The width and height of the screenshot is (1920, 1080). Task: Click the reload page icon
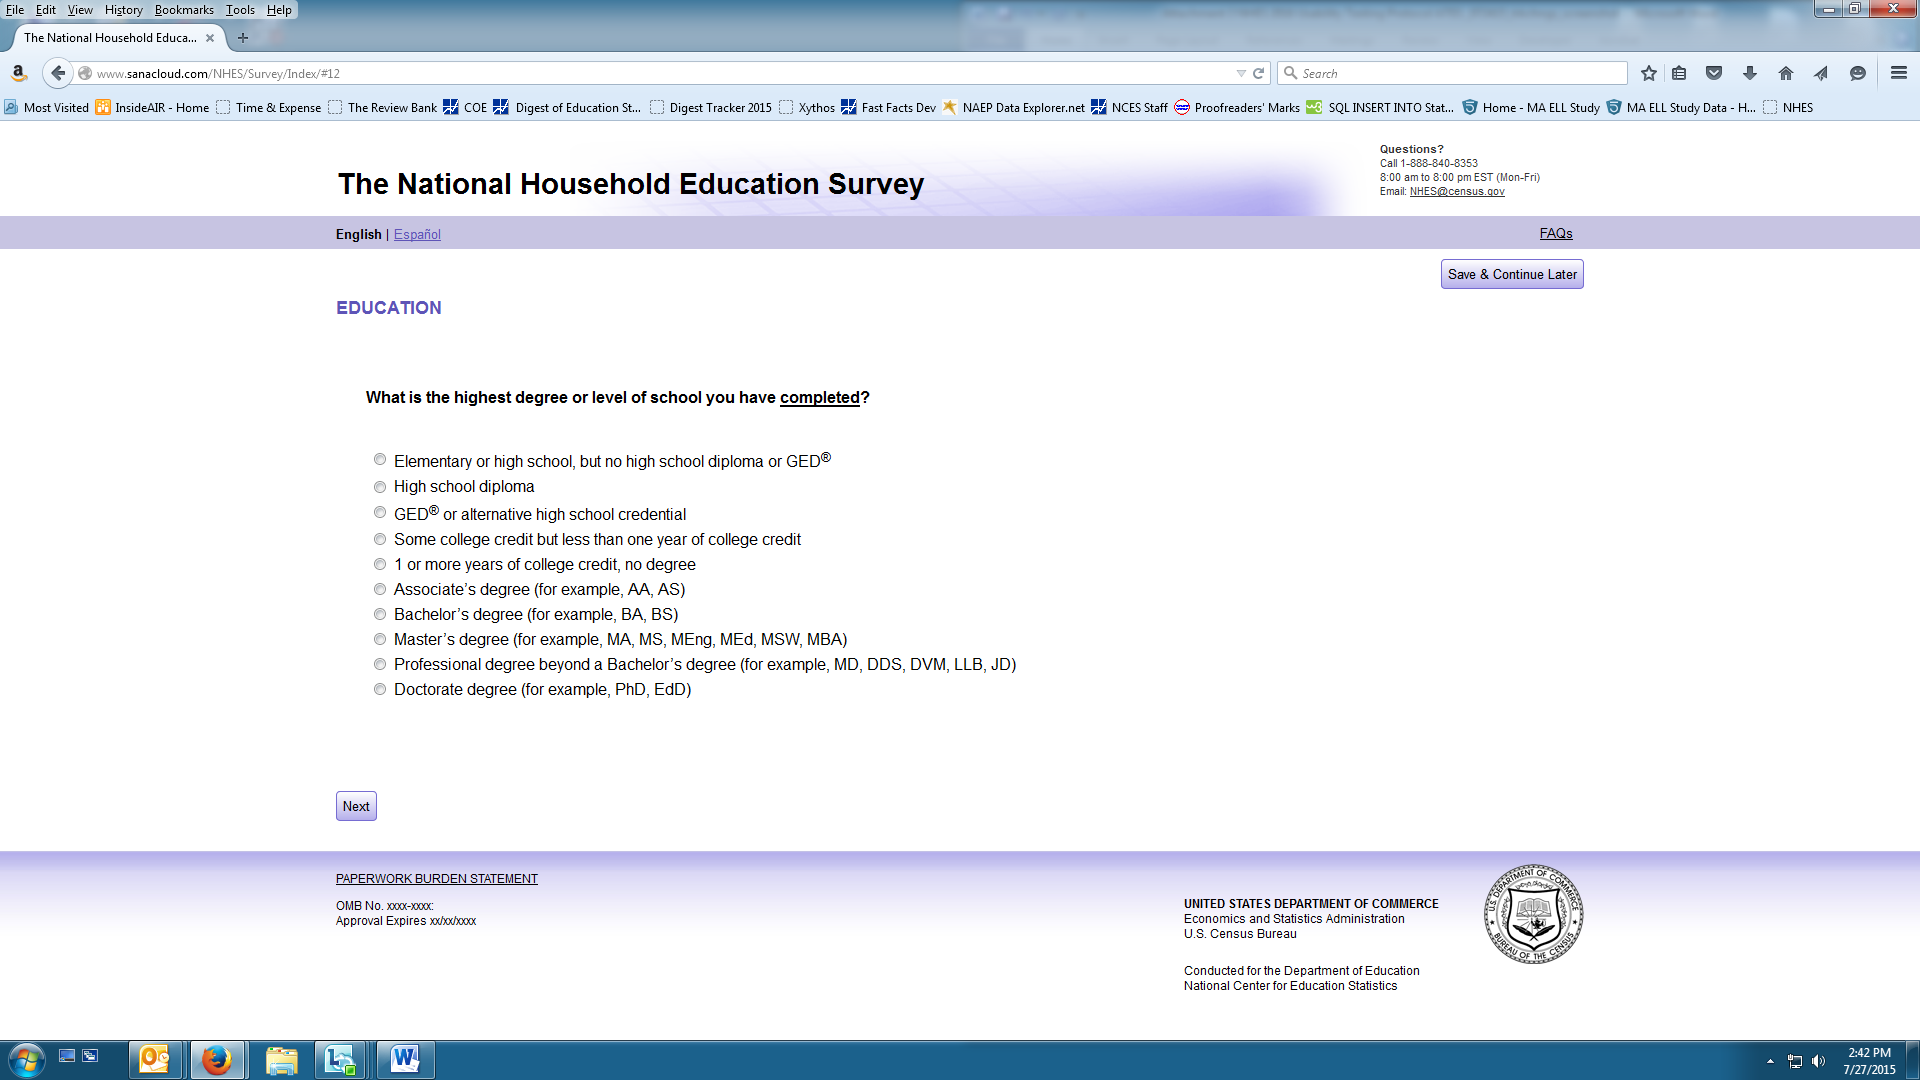[x=1259, y=73]
